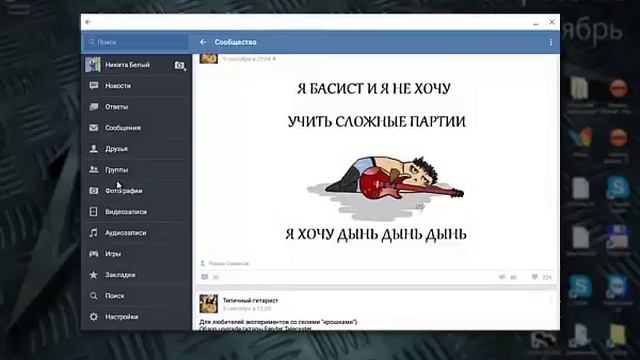
Task: Click the Игры gamepad icon
Action: (93, 254)
